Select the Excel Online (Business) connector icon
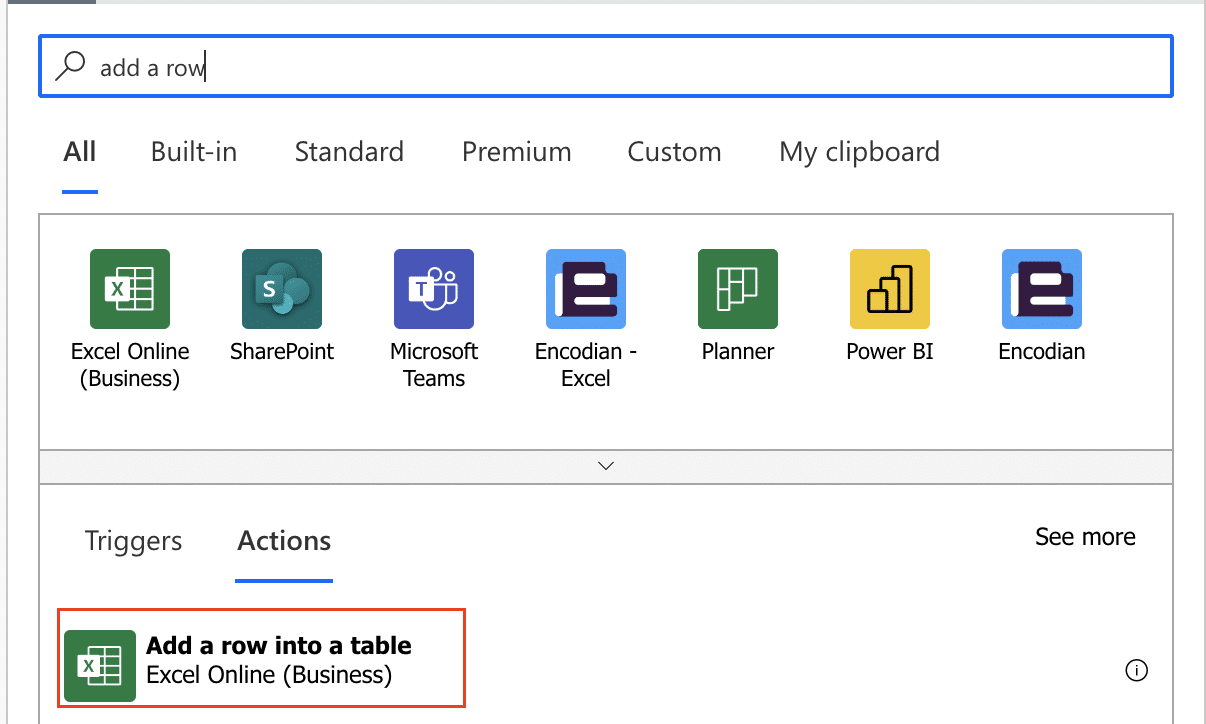Viewport: 1206px width, 724px height. 130,289
